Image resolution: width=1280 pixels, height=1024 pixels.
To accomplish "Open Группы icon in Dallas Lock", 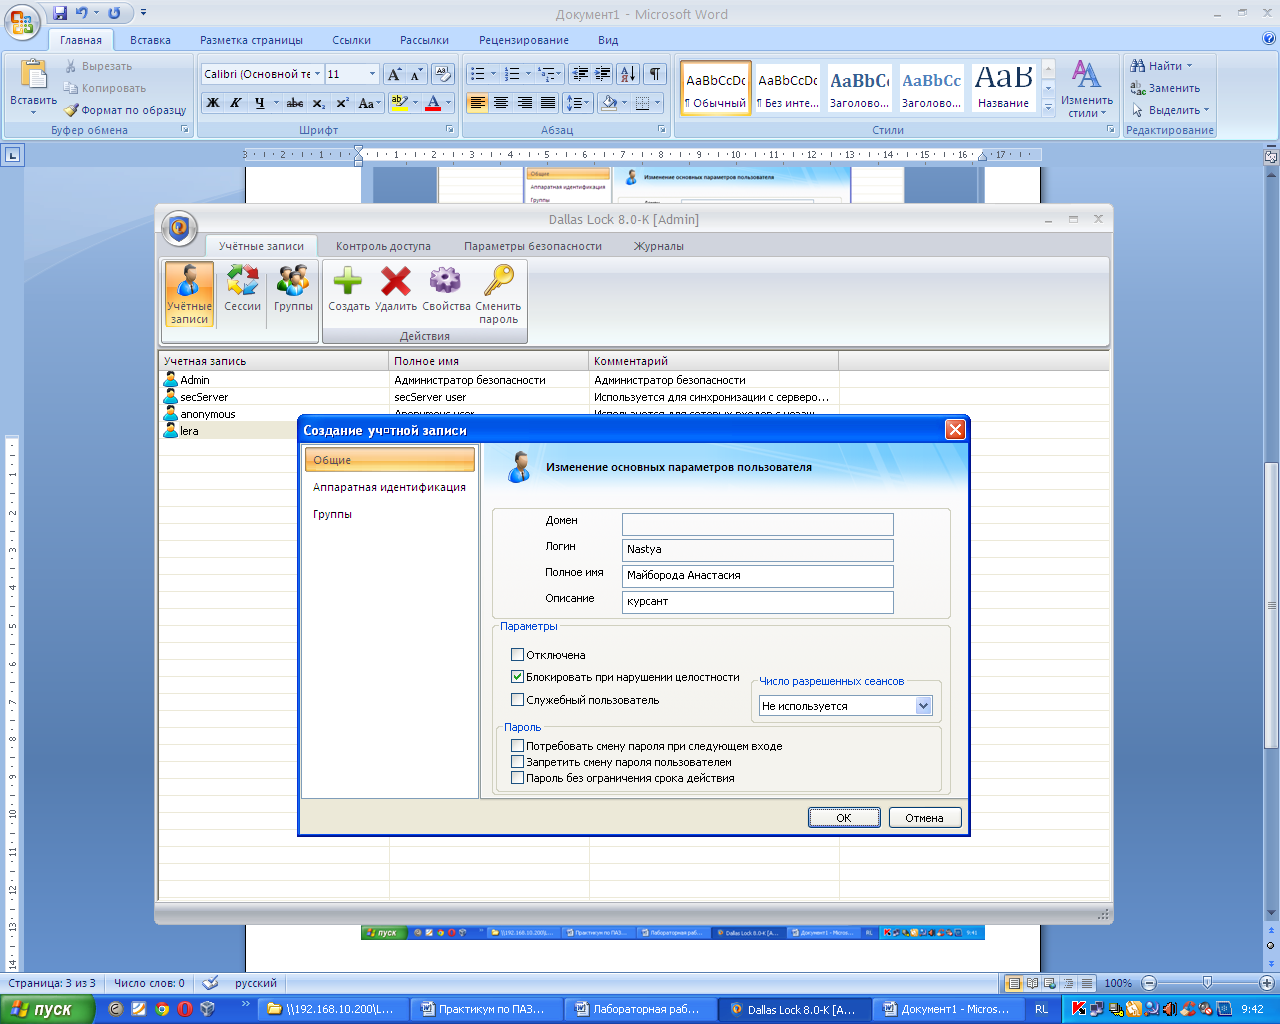I will tap(293, 290).
